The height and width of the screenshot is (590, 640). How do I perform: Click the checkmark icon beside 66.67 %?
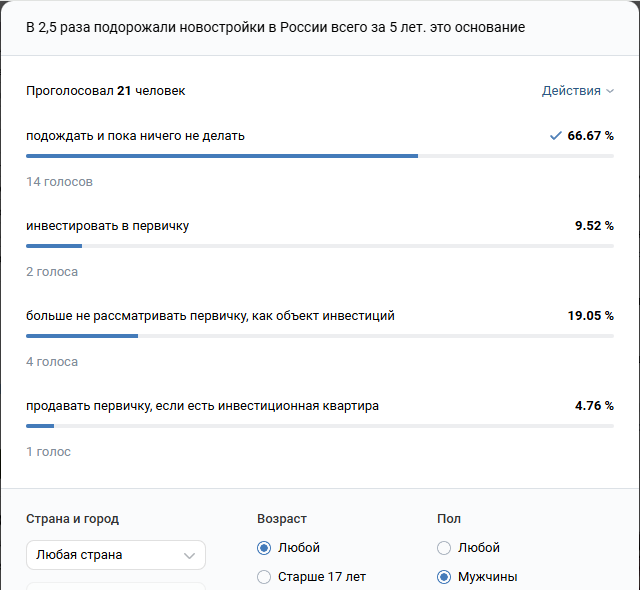tap(556, 136)
